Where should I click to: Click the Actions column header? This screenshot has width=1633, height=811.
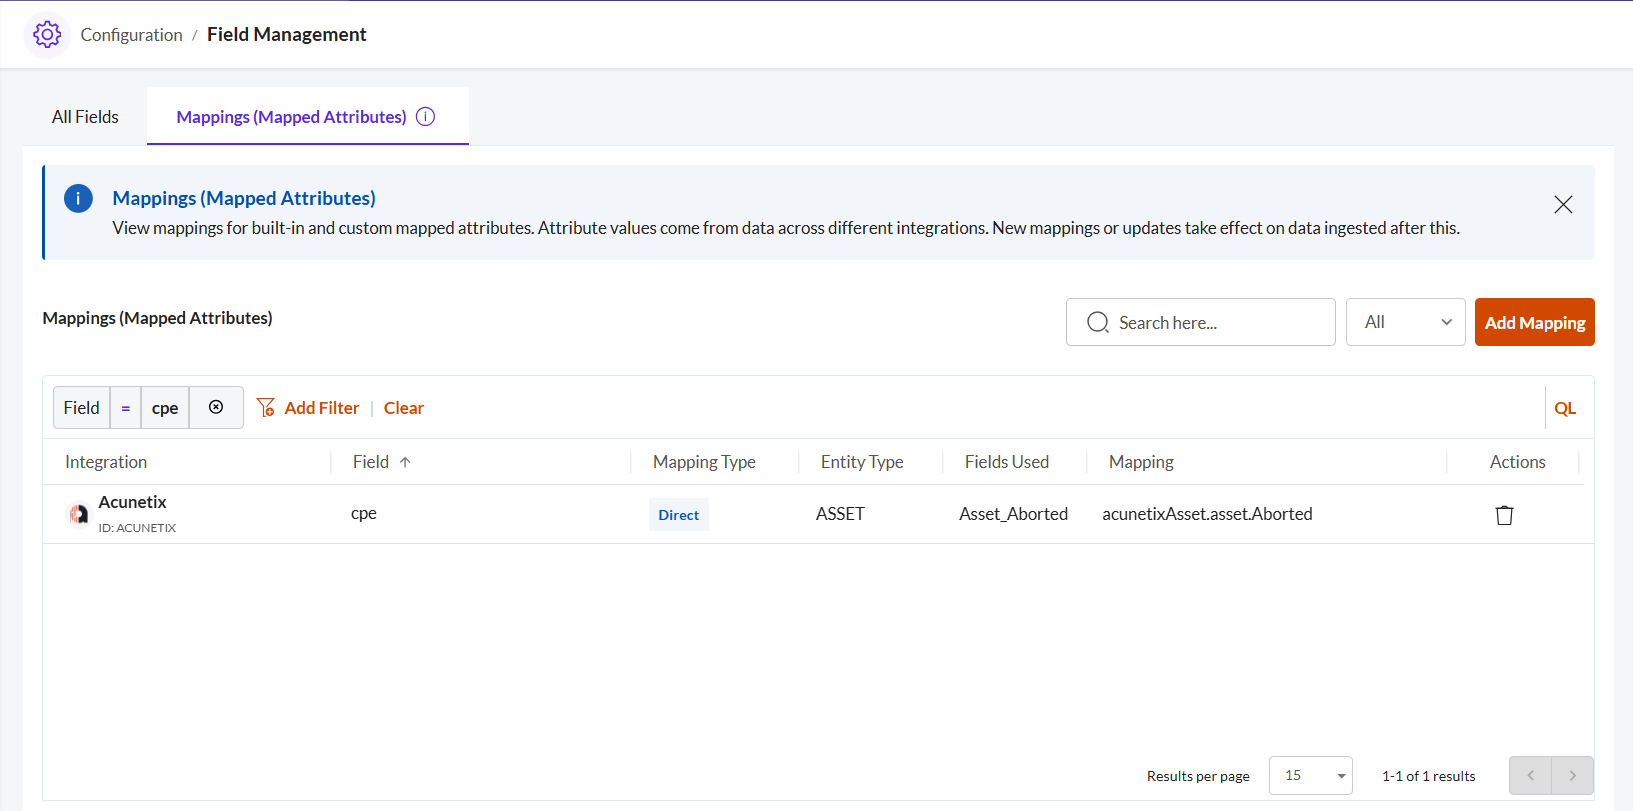point(1518,462)
